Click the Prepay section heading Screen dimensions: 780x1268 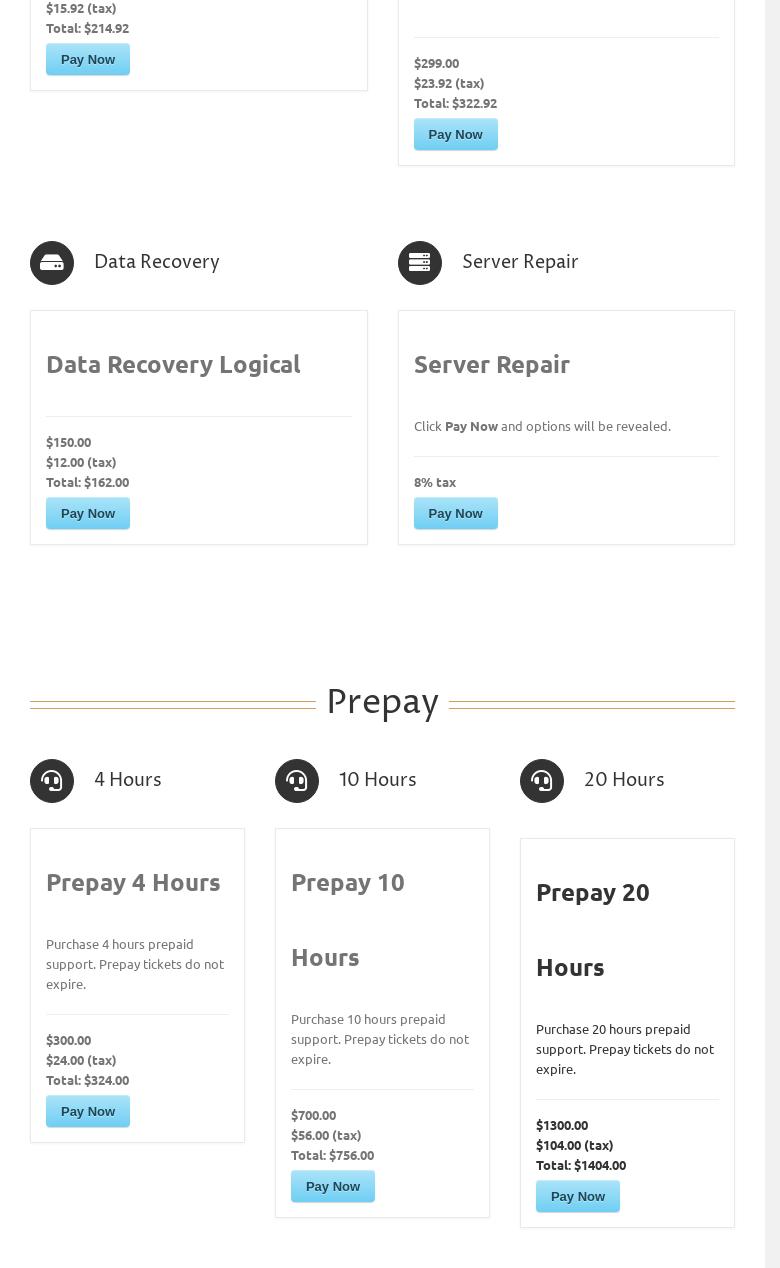[383, 701]
